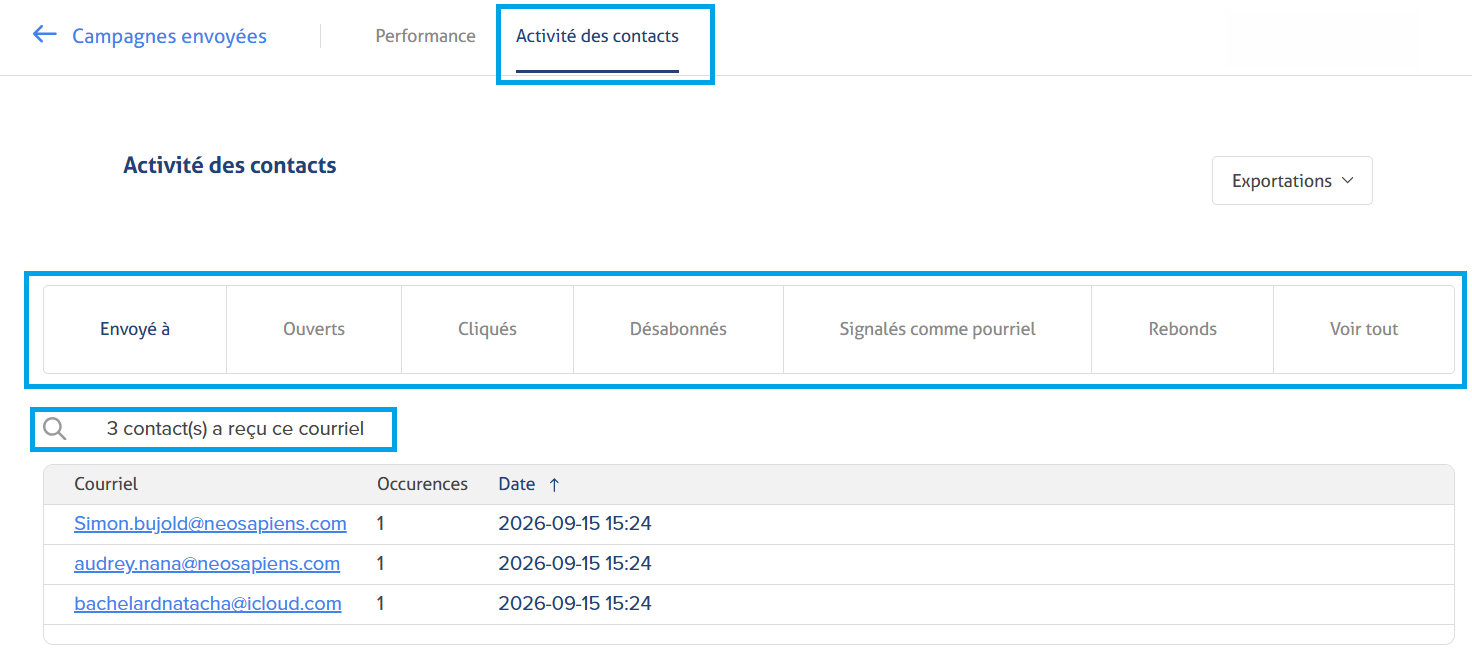The height and width of the screenshot is (660, 1472).
Task: Filter by Cliqués contacts
Action: [487, 329]
